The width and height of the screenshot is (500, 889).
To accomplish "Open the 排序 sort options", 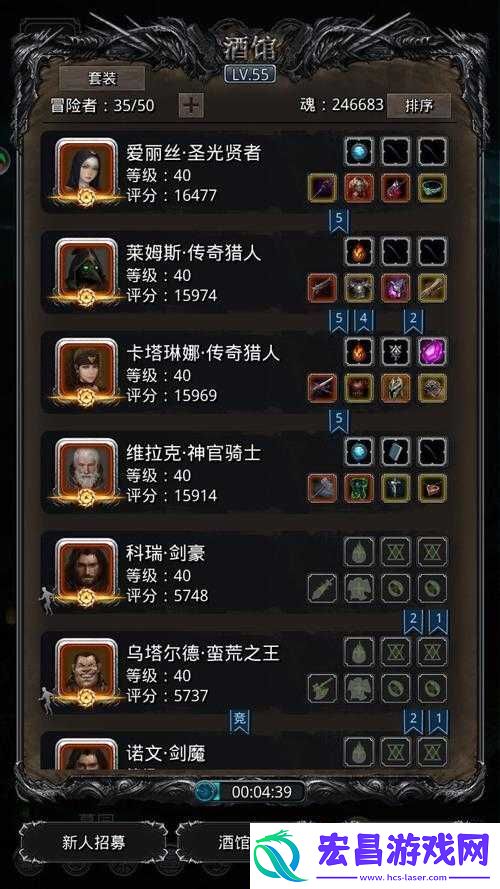I will 419,106.
